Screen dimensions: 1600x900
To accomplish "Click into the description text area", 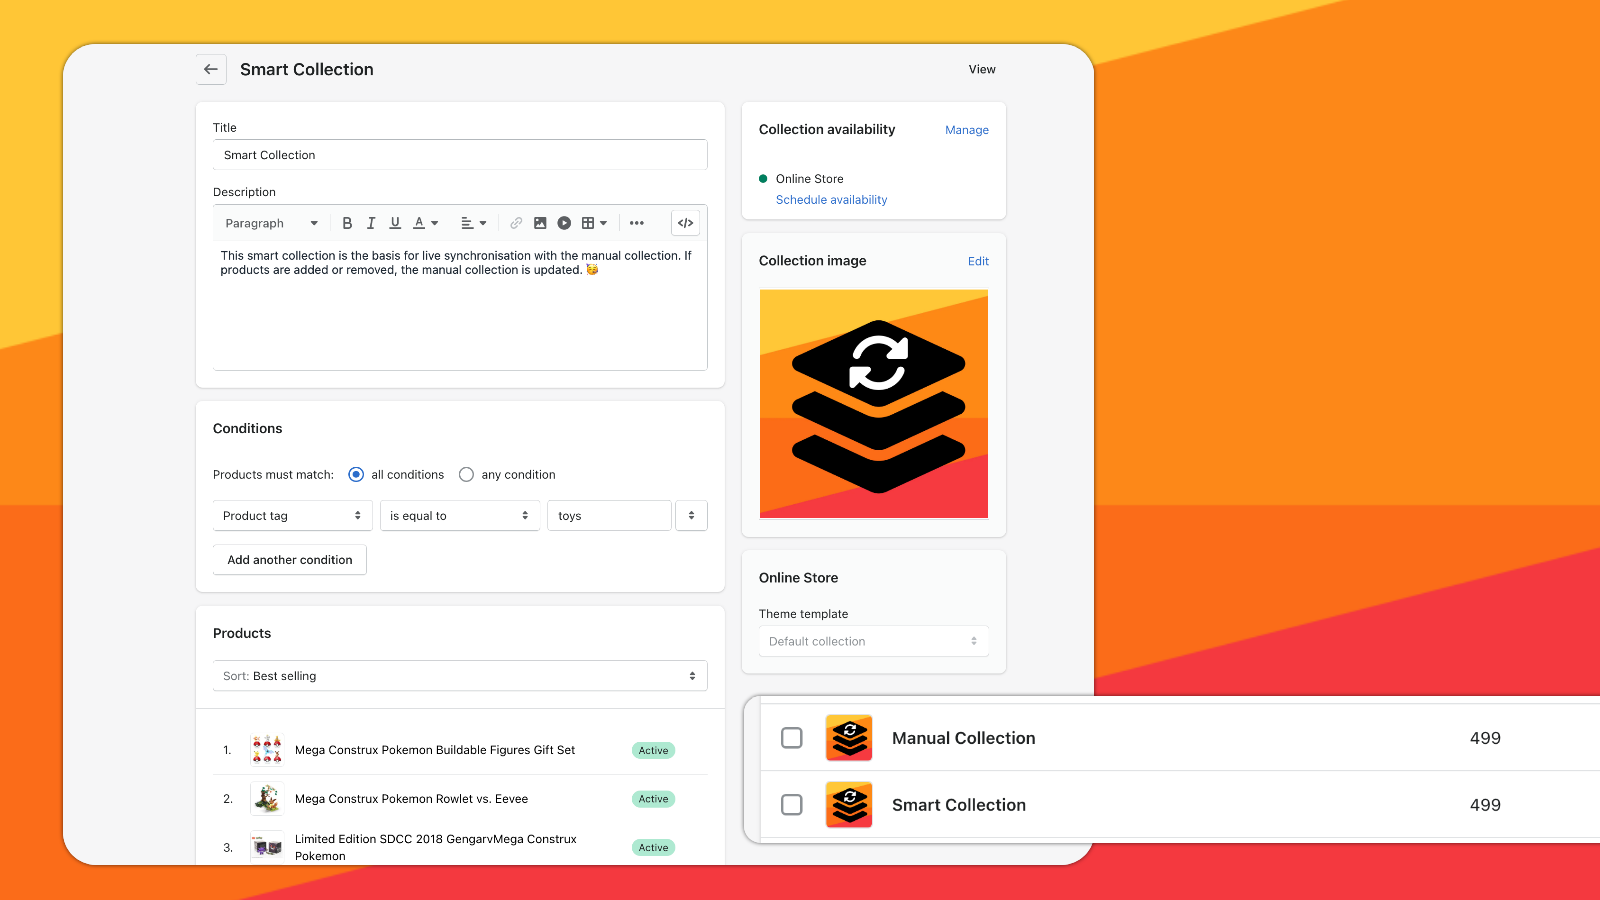I will pos(460,305).
